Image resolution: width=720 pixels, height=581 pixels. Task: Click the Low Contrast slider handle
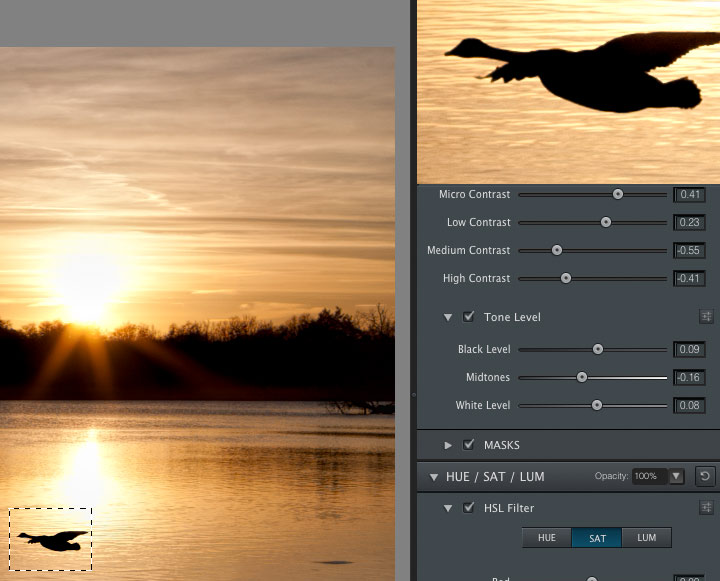coord(606,222)
